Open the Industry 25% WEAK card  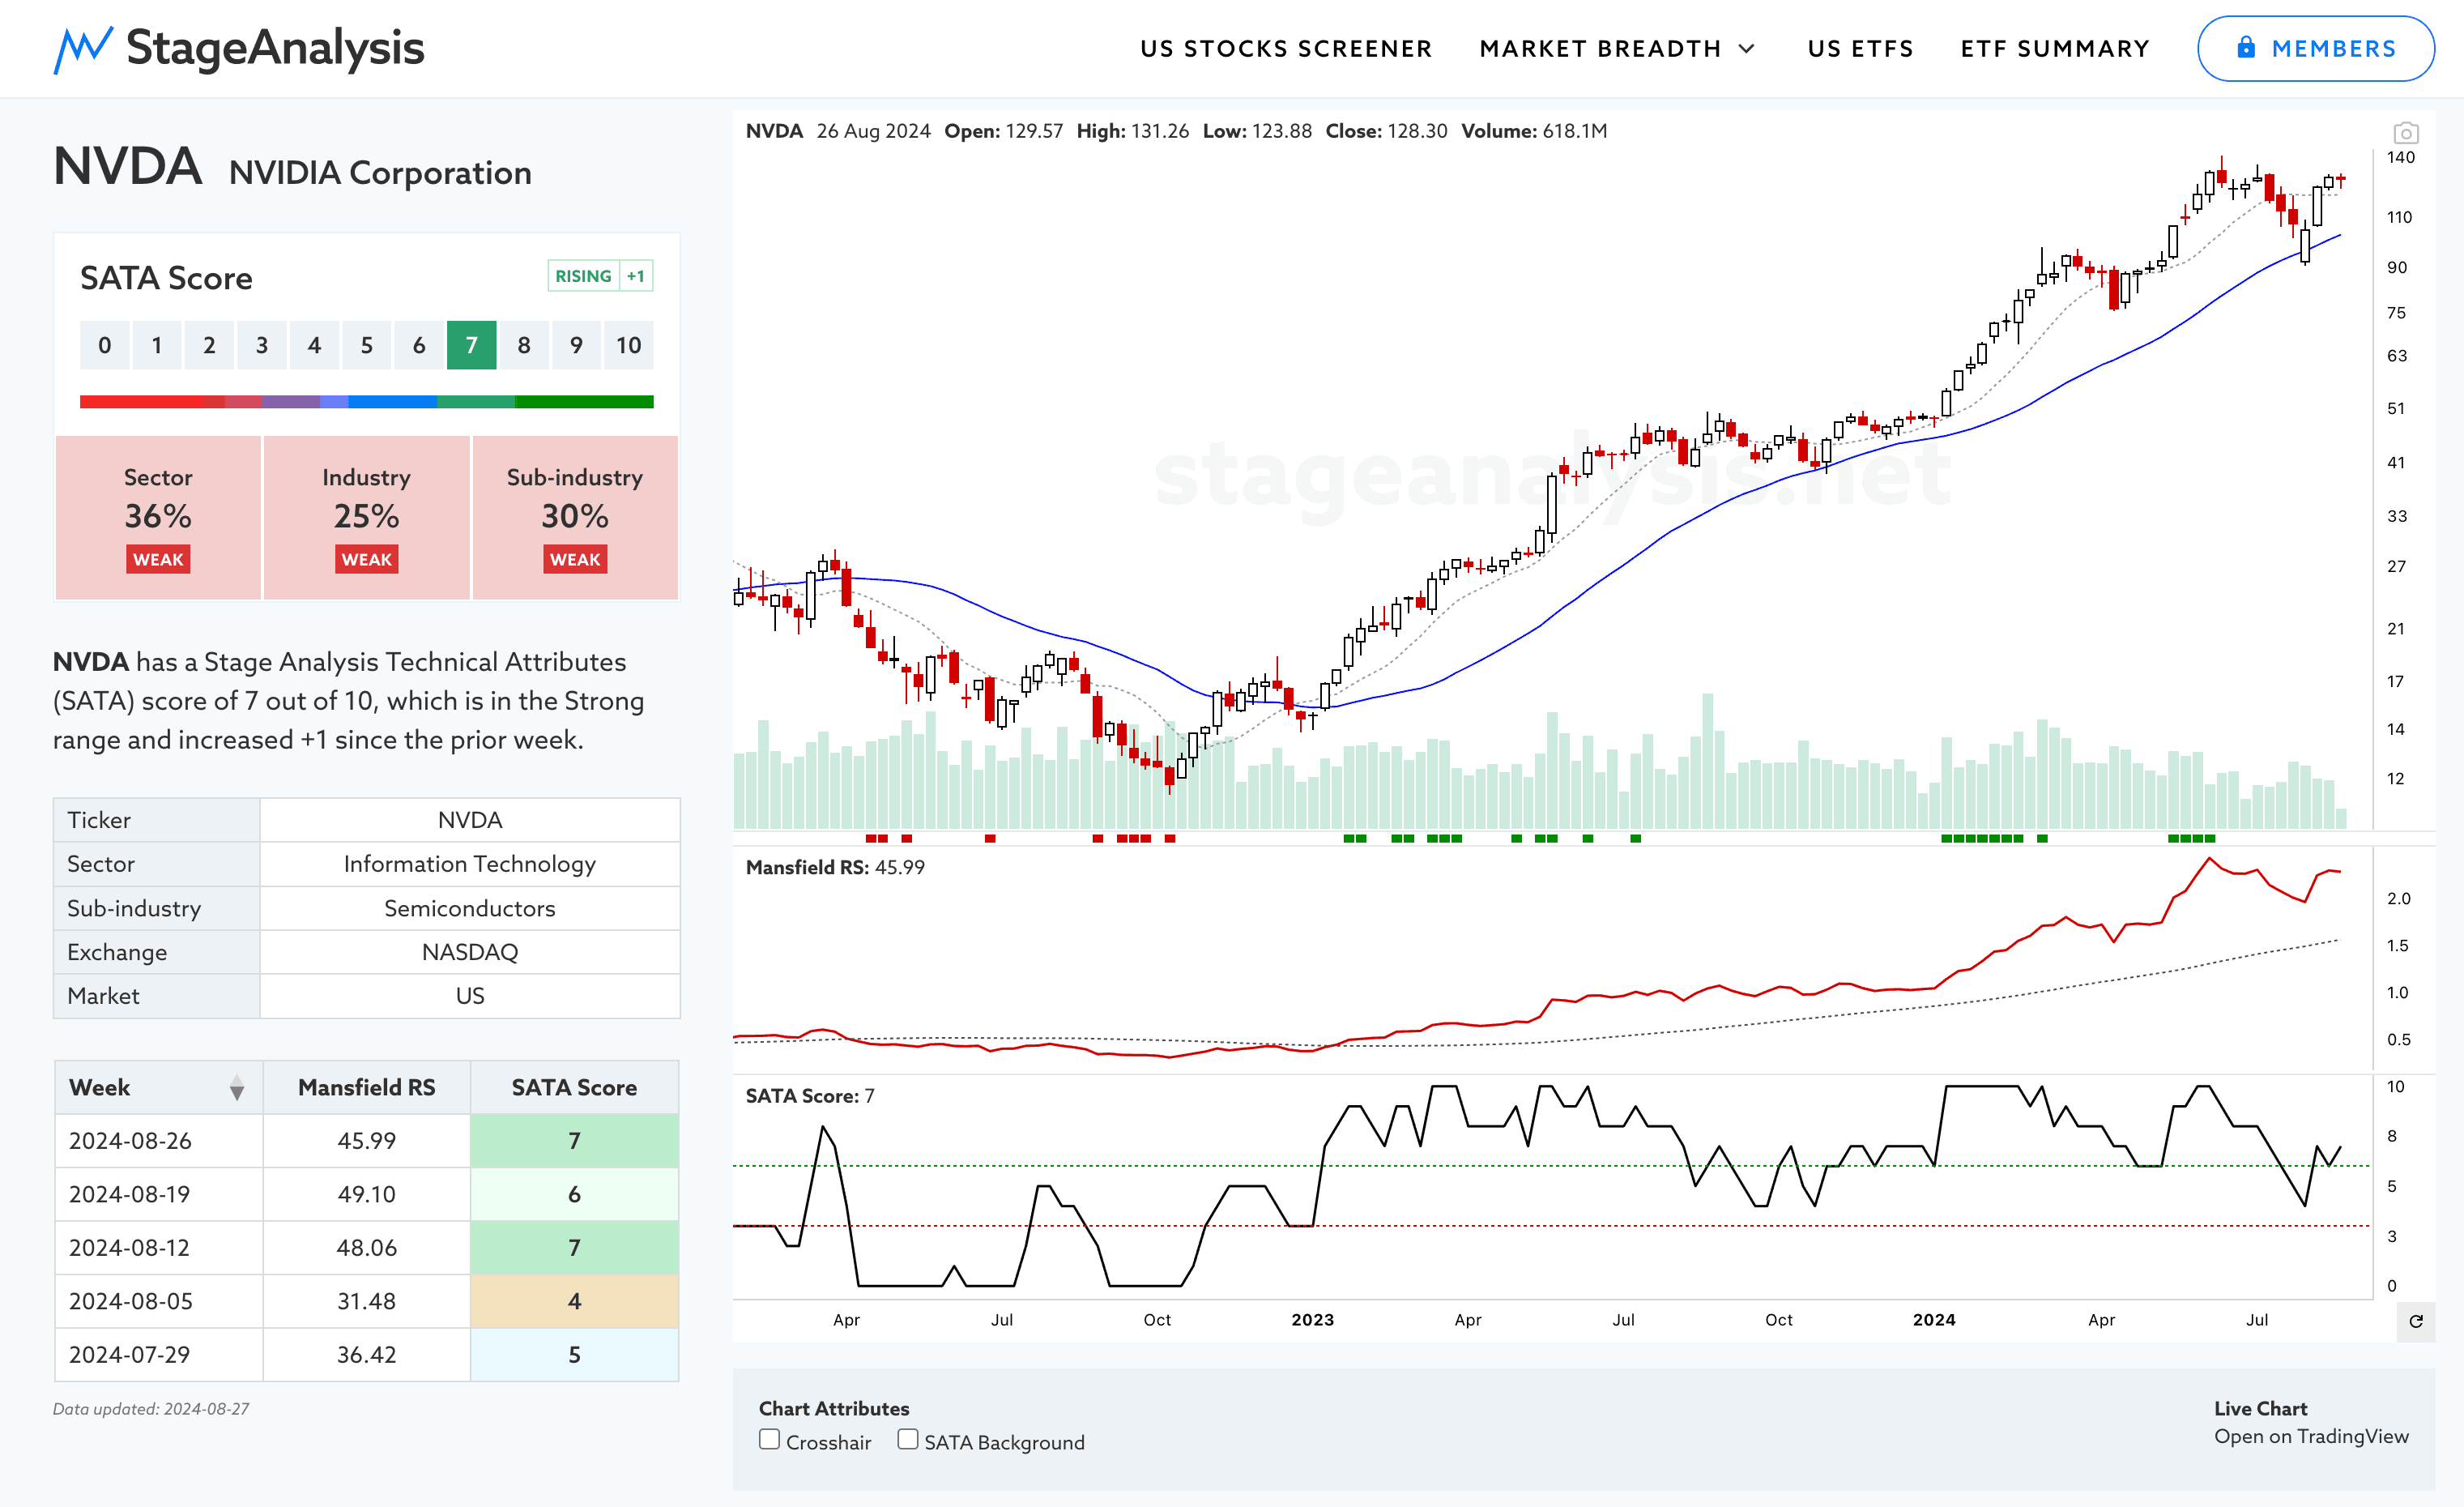366,517
